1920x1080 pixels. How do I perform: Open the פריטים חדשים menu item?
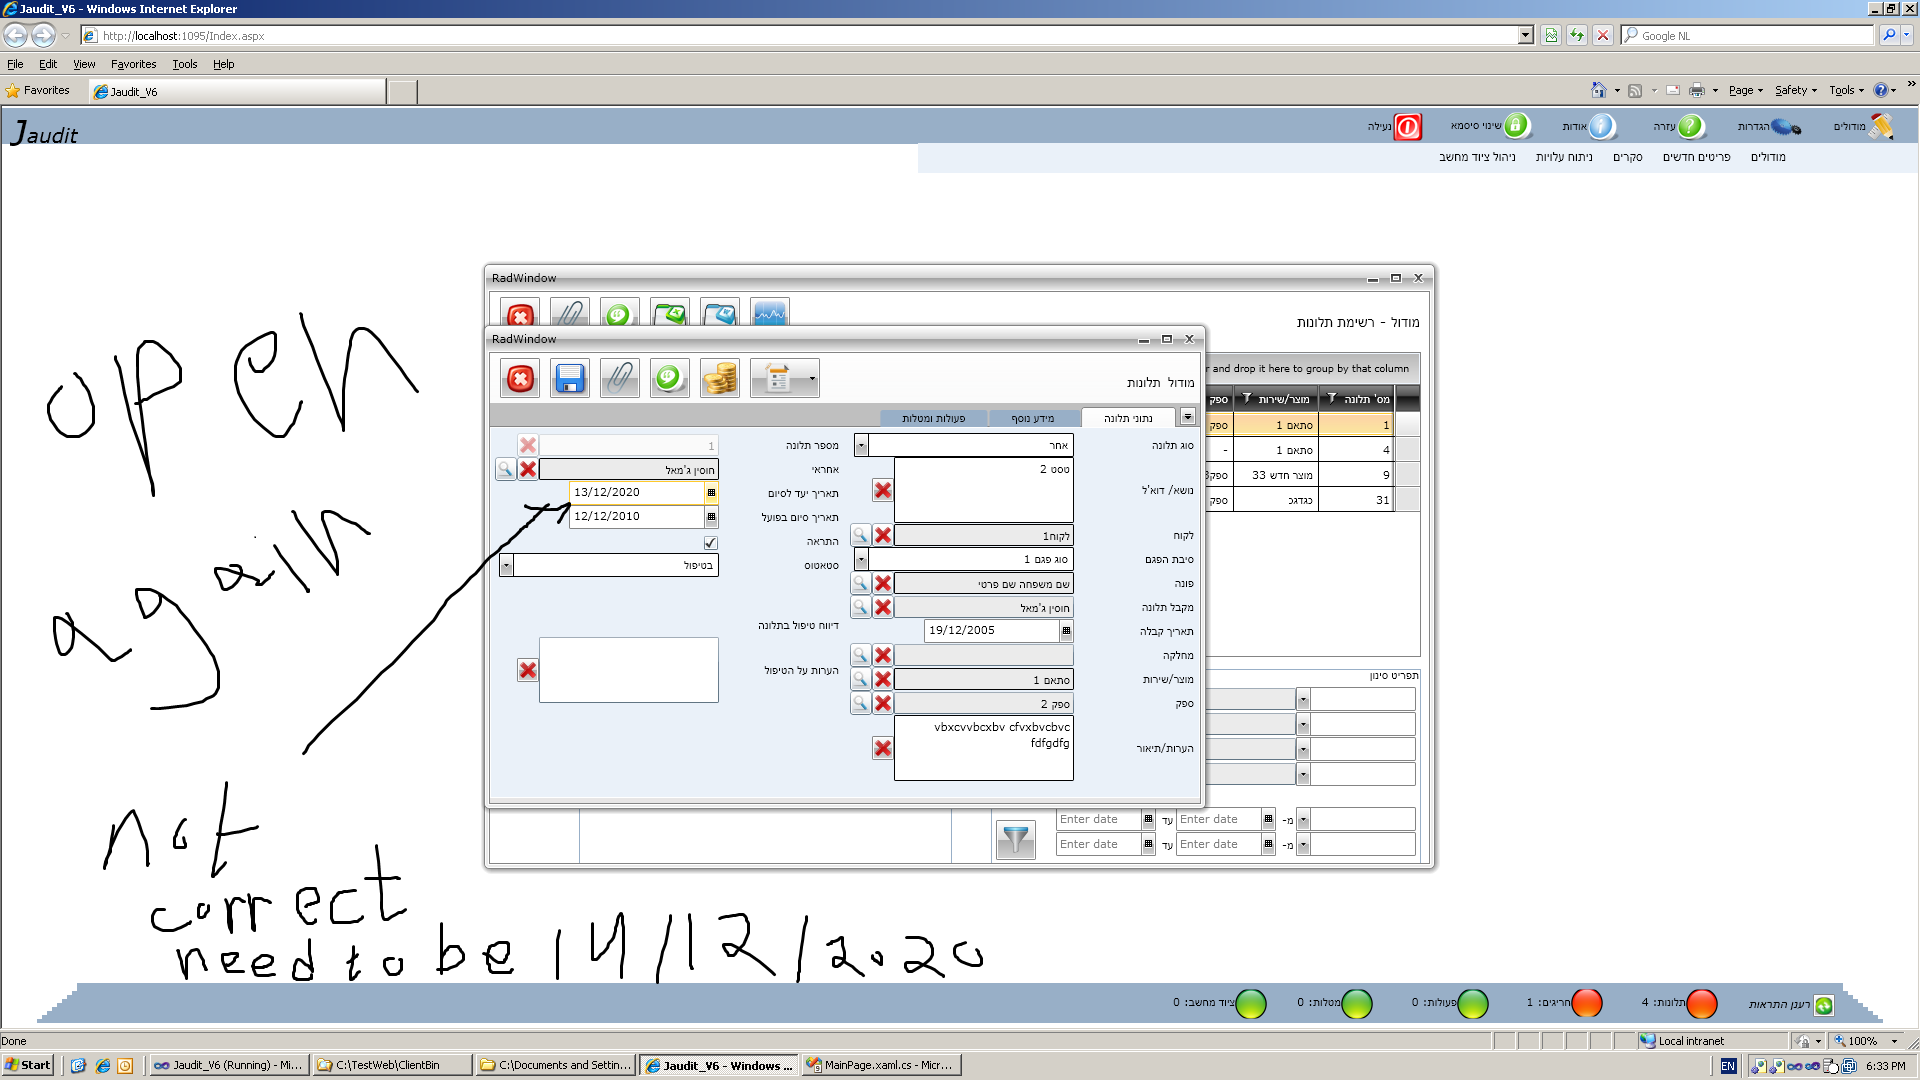(x=1696, y=157)
